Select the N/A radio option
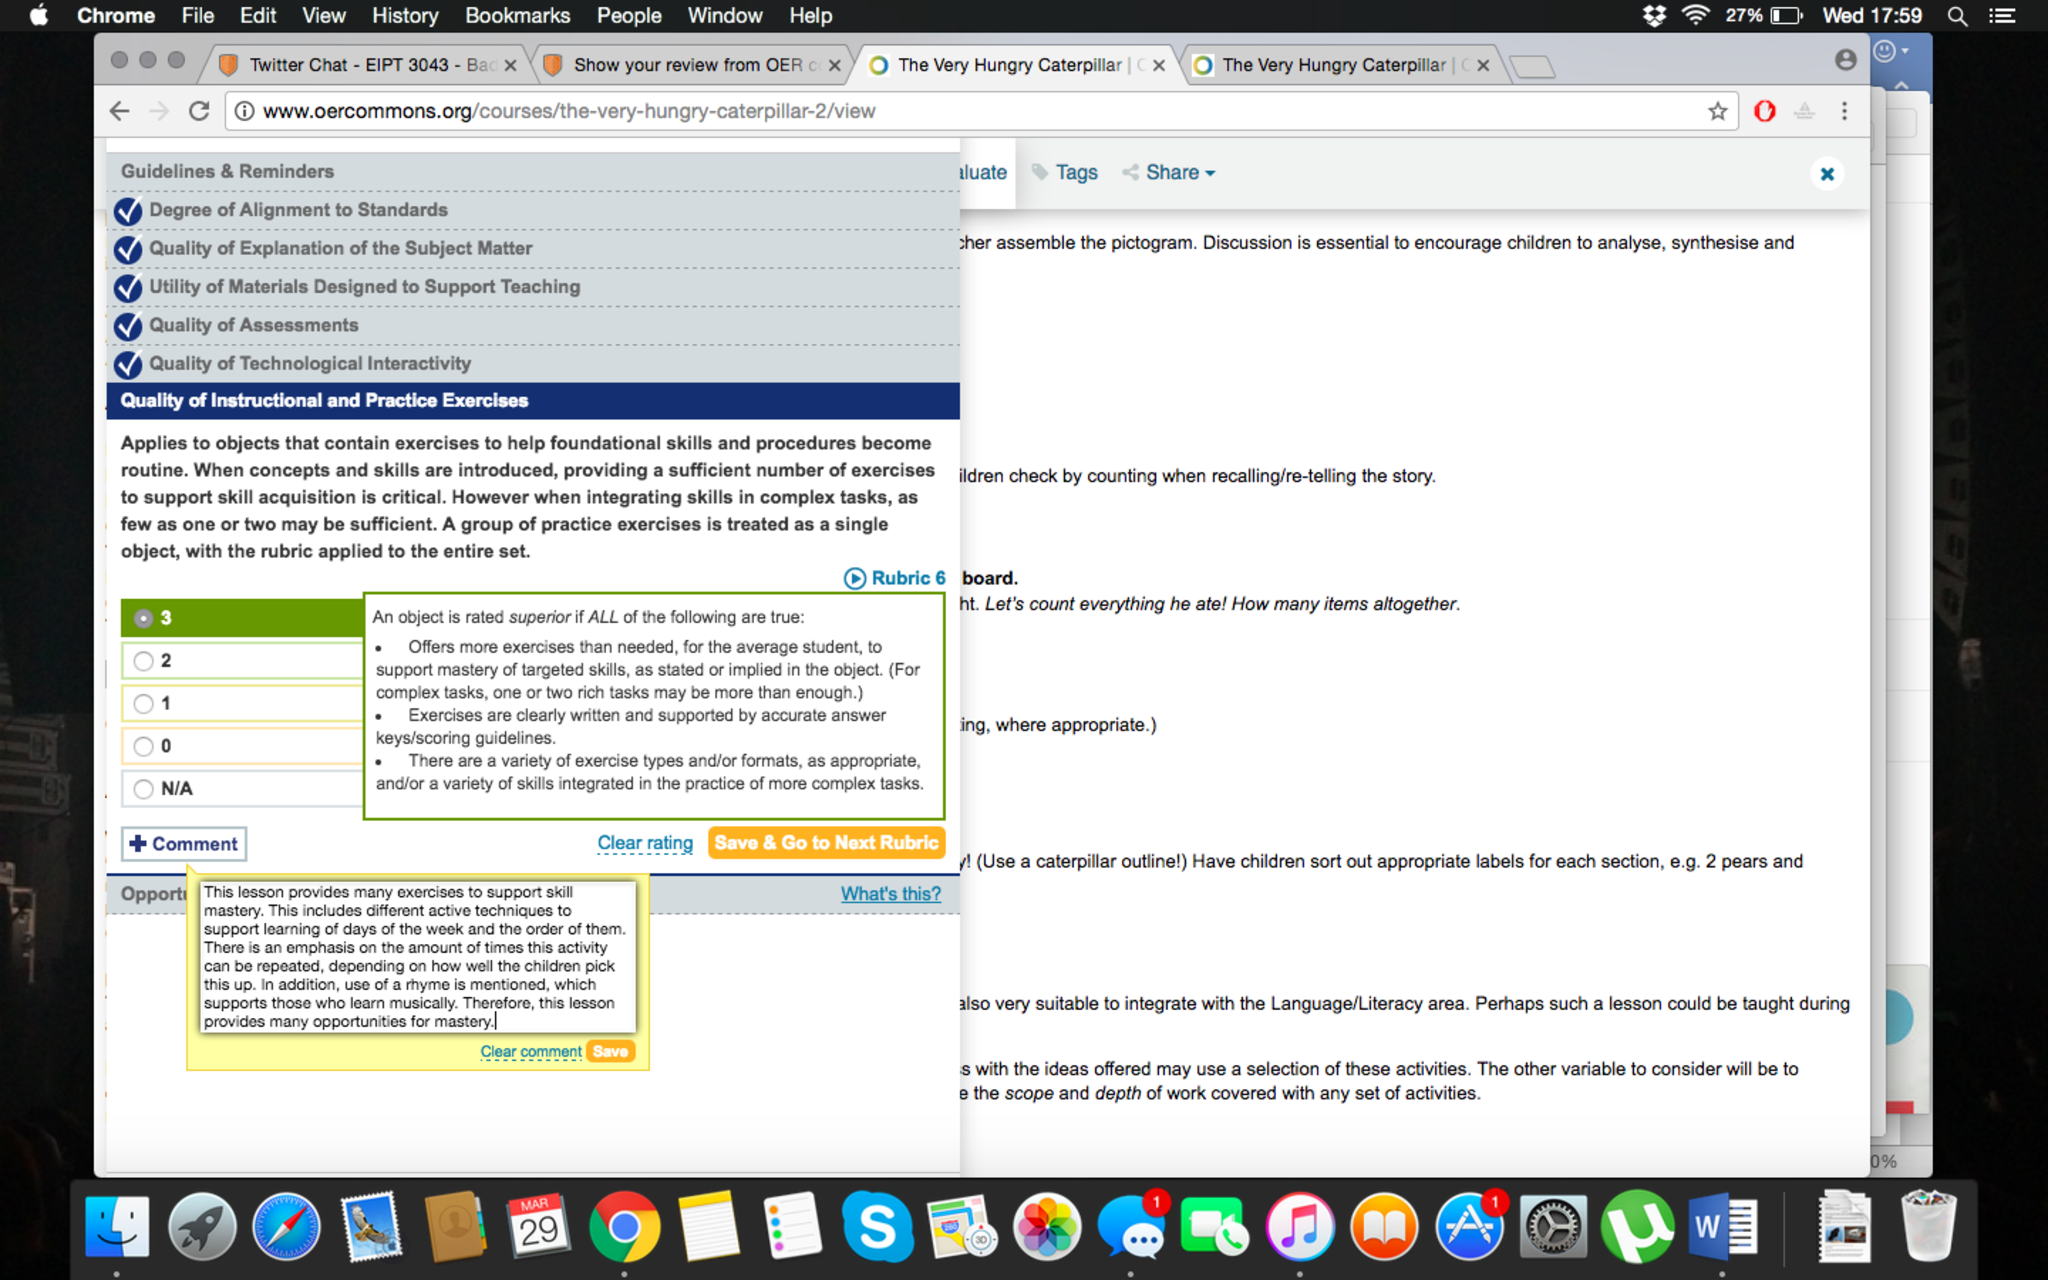This screenshot has height=1280, width=2048. [x=144, y=789]
